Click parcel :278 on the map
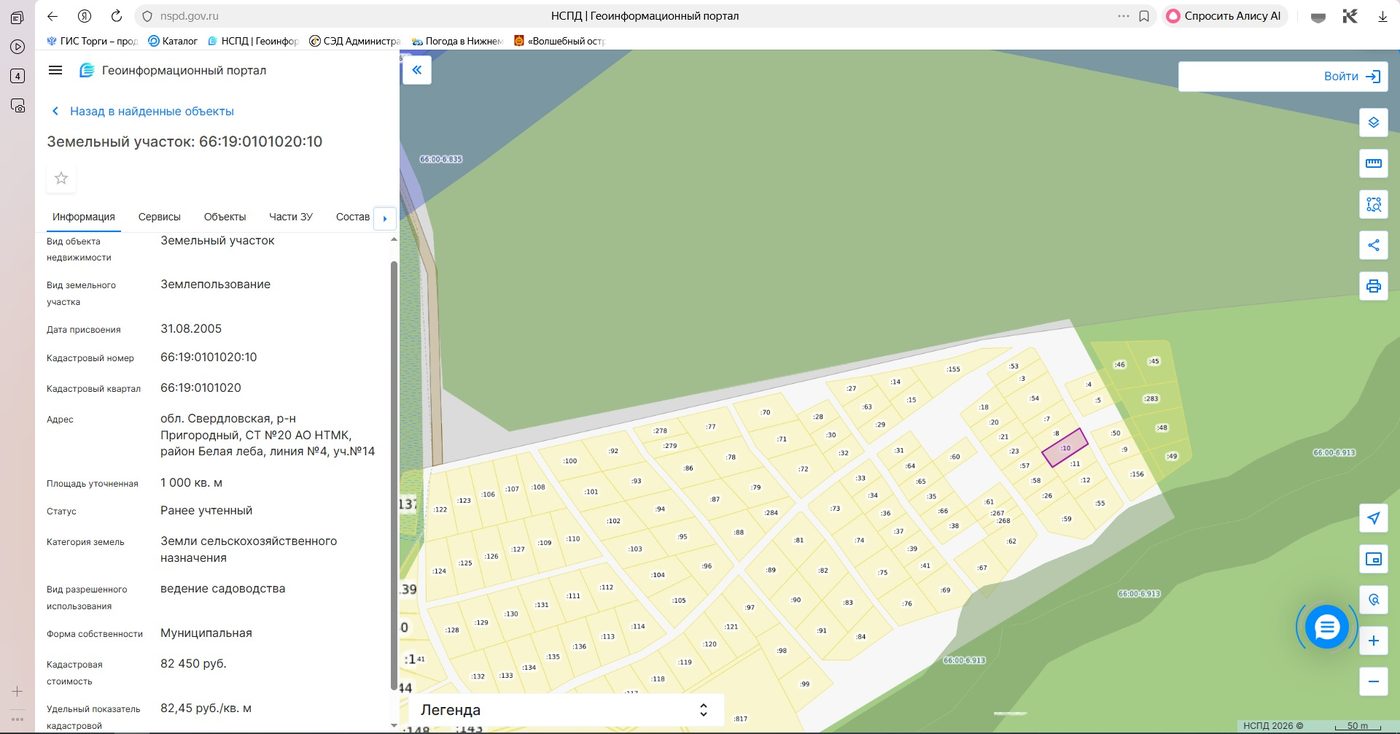The width and height of the screenshot is (1400, 734). (x=660, y=430)
